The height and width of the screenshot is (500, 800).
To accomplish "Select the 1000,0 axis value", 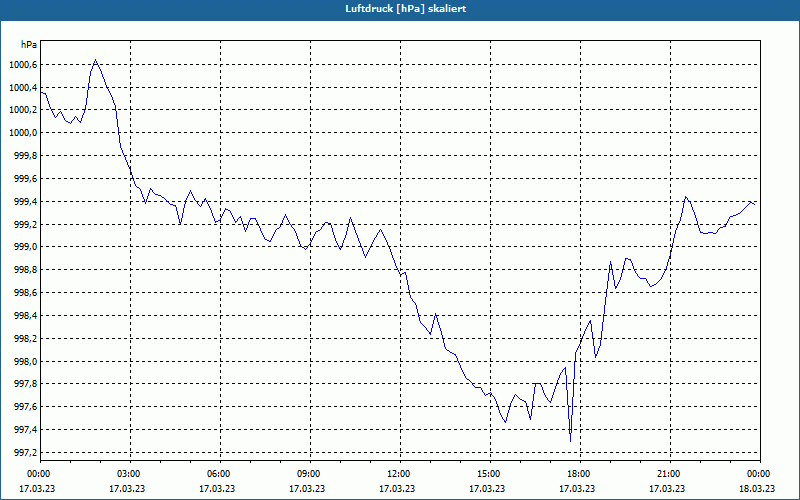I will 23,133.
